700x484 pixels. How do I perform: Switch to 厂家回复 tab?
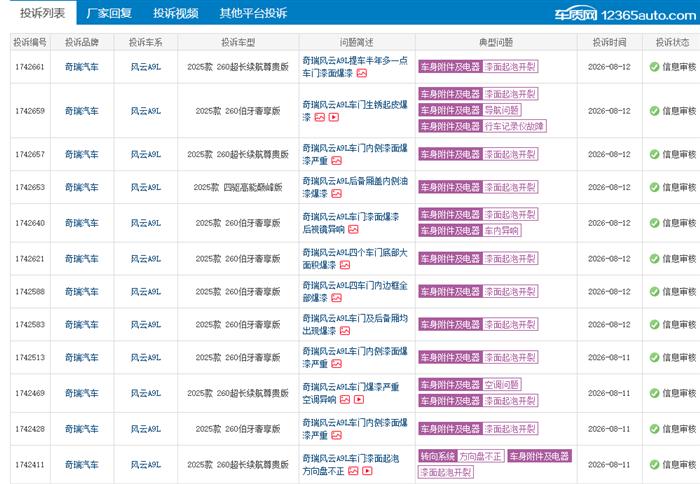109,13
